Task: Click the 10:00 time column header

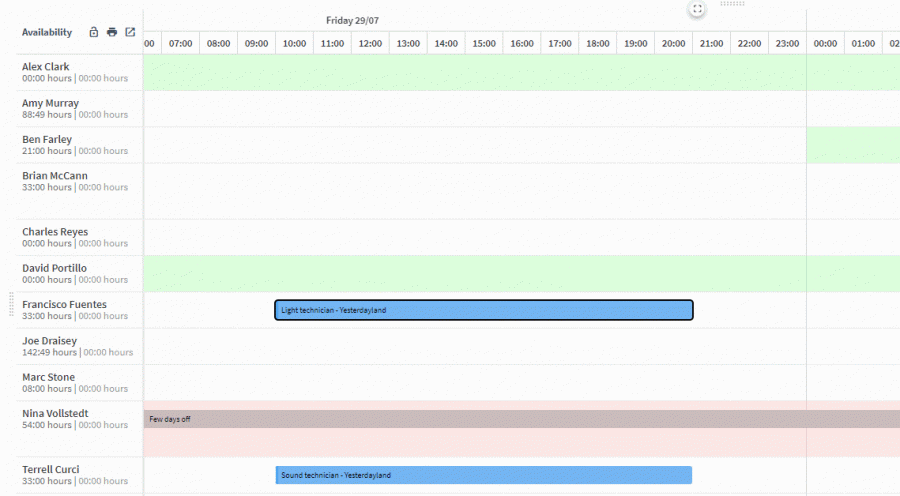Action: [294, 44]
